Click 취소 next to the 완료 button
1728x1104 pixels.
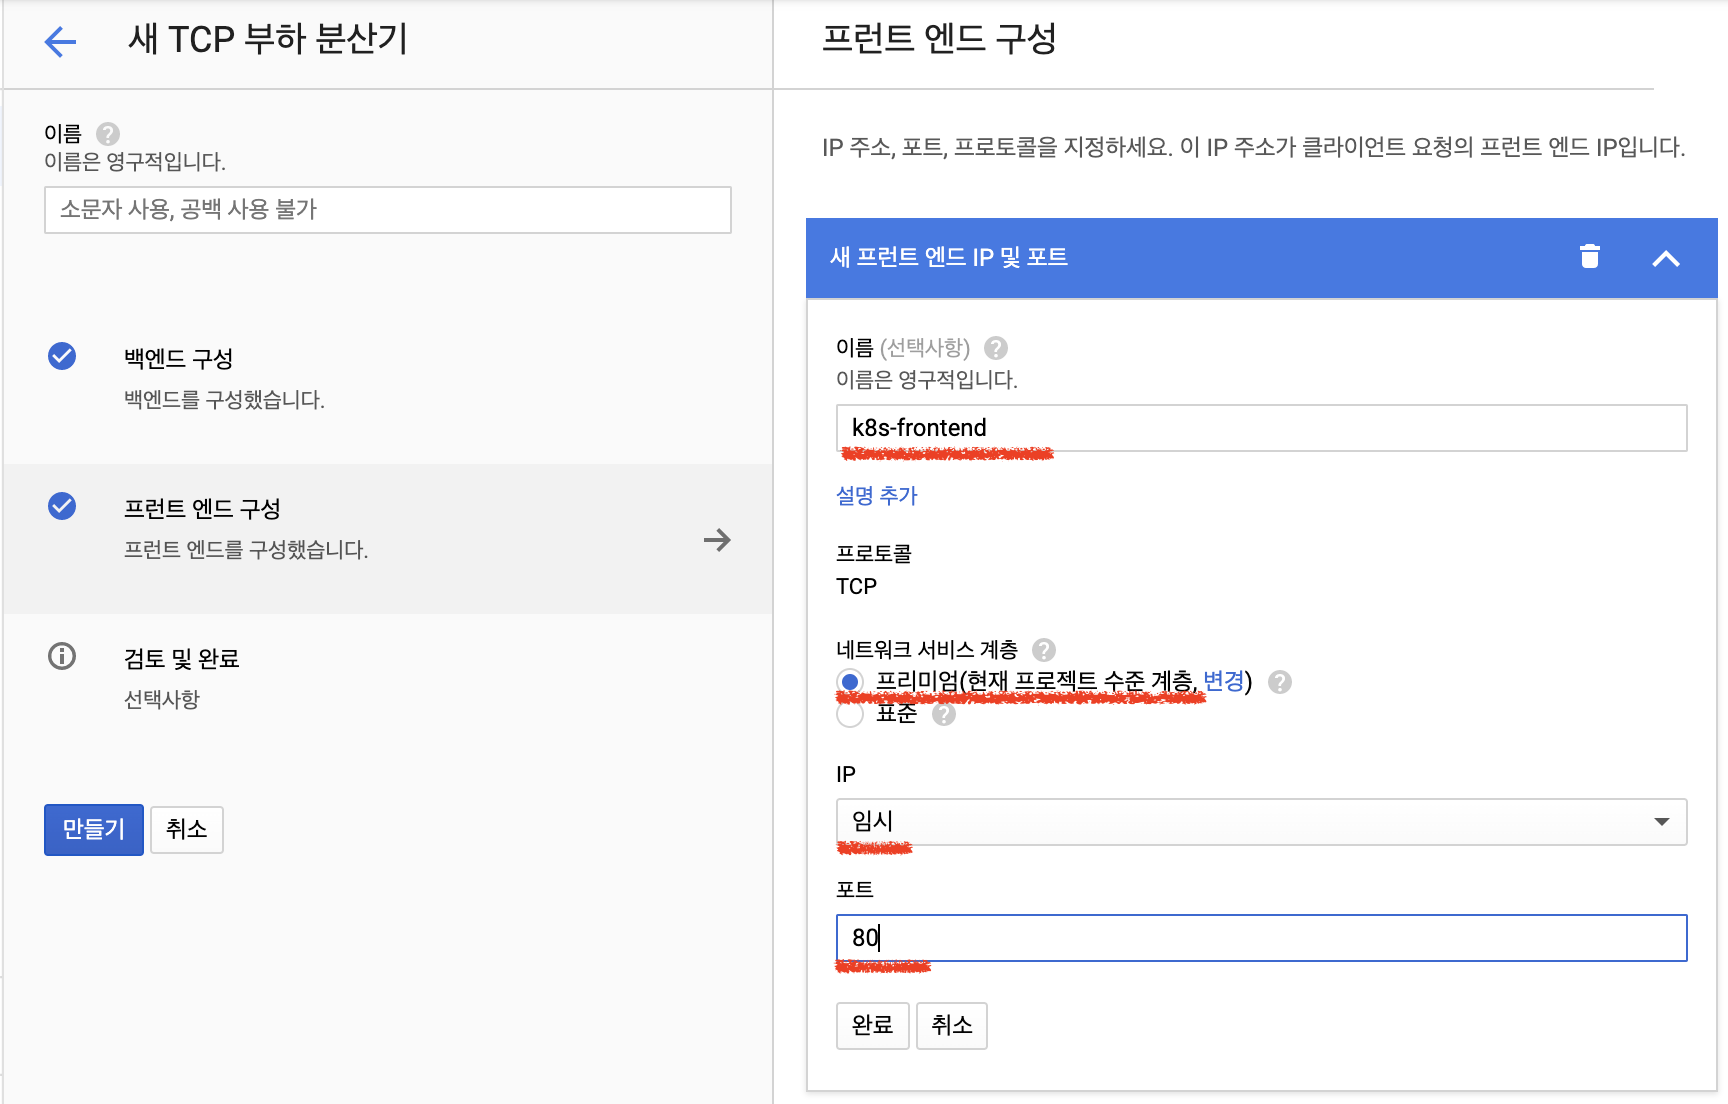(952, 1026)
